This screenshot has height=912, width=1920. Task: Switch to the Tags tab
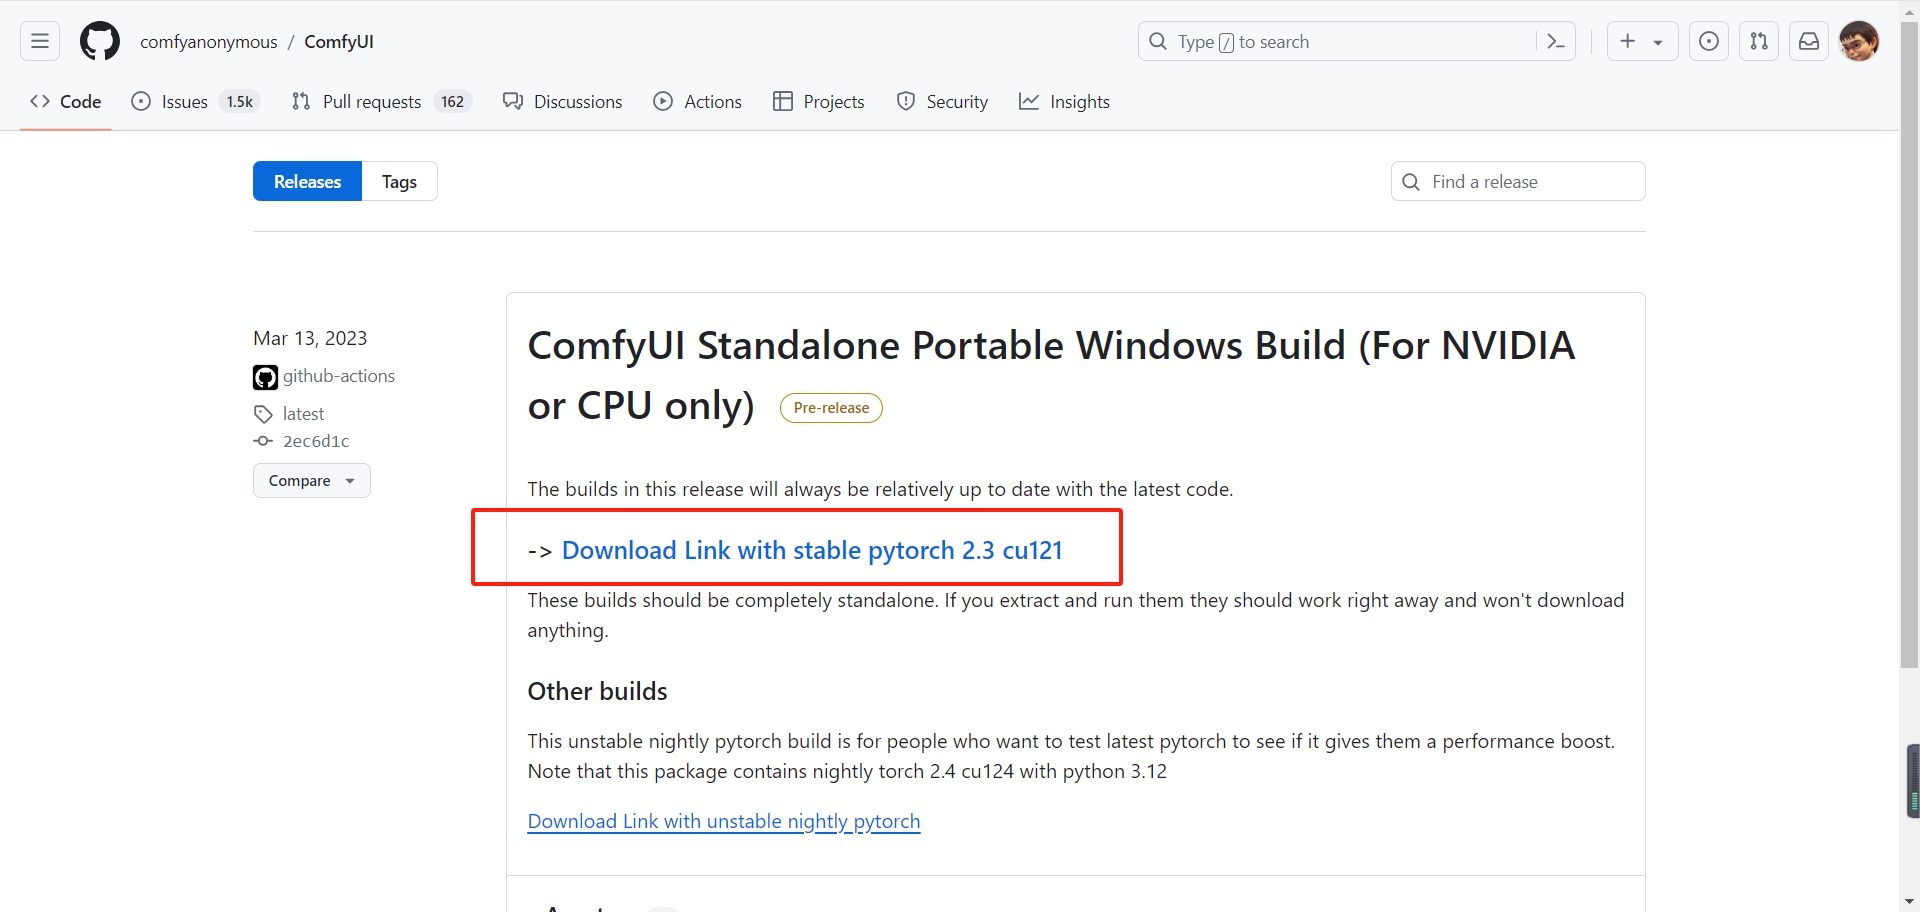pyautogui.click(x=399, y=181)
